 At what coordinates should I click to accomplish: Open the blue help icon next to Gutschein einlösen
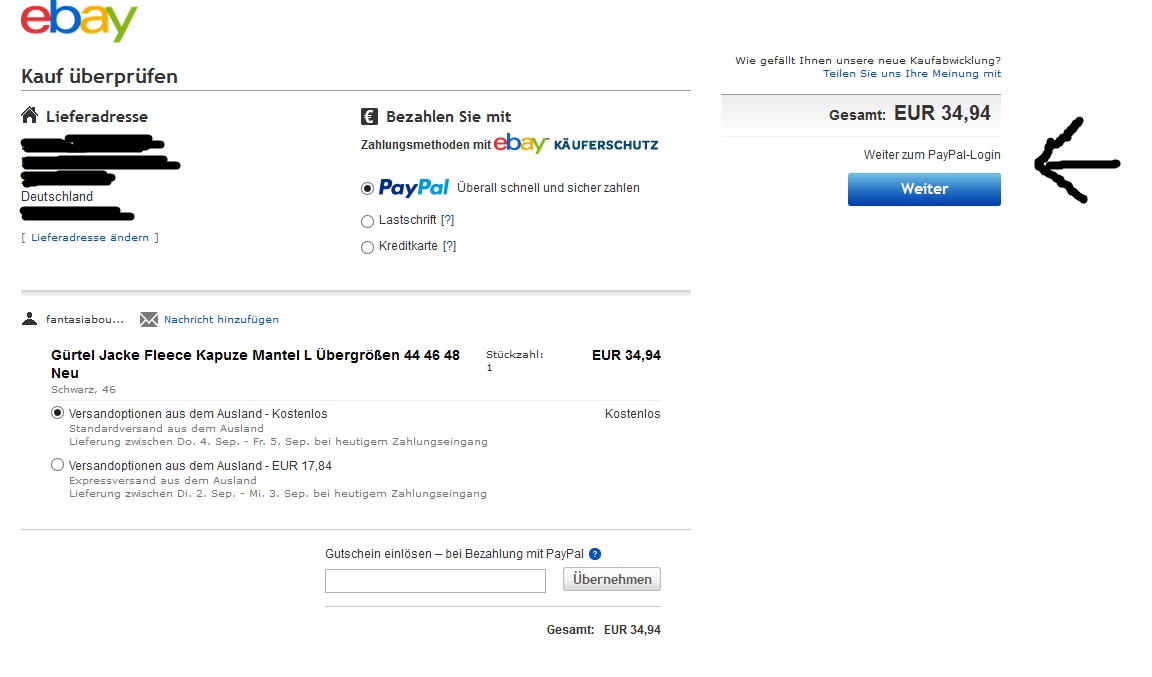595,554
